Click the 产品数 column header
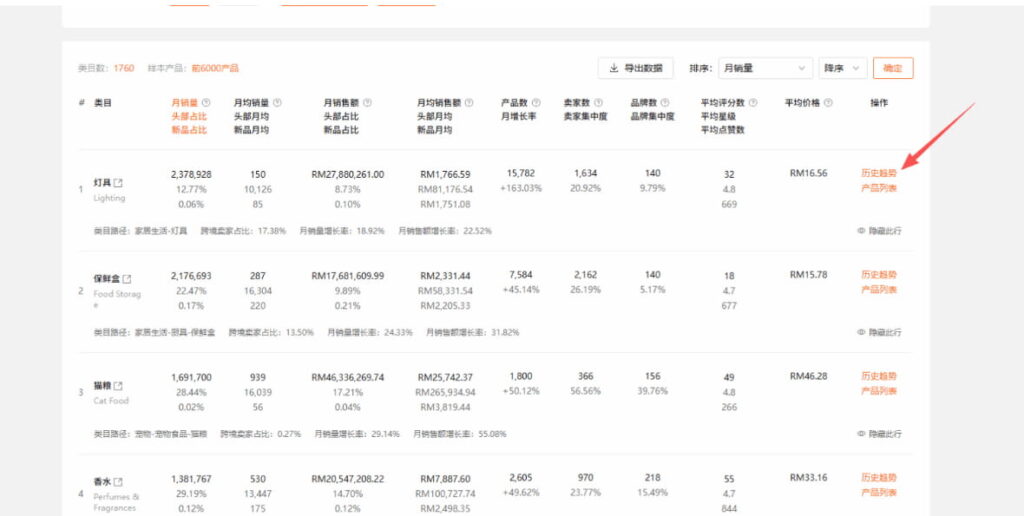 pos(515,103)
